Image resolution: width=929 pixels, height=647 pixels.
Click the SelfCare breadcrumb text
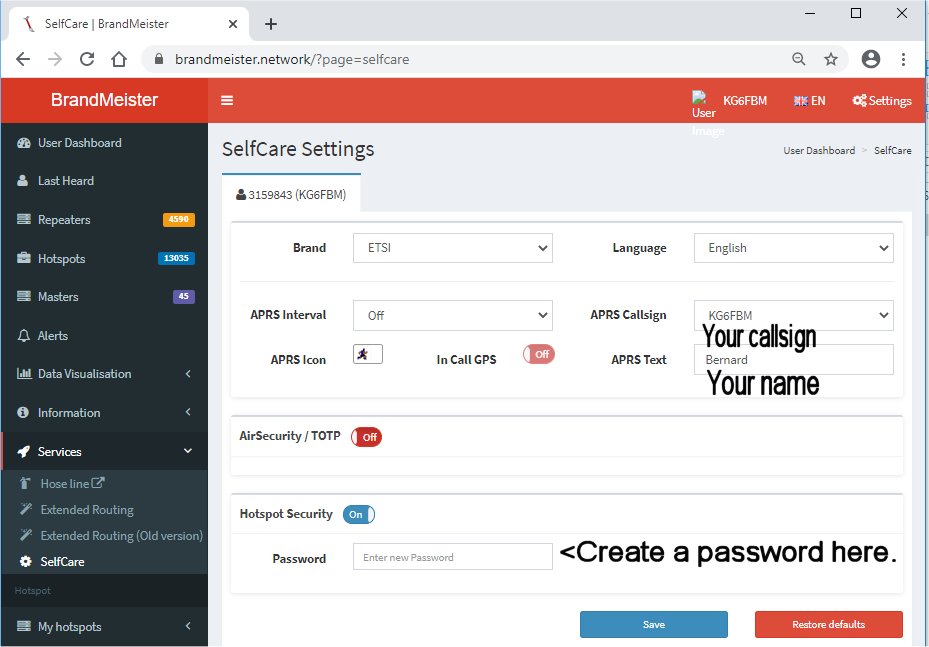click(892, 150)
